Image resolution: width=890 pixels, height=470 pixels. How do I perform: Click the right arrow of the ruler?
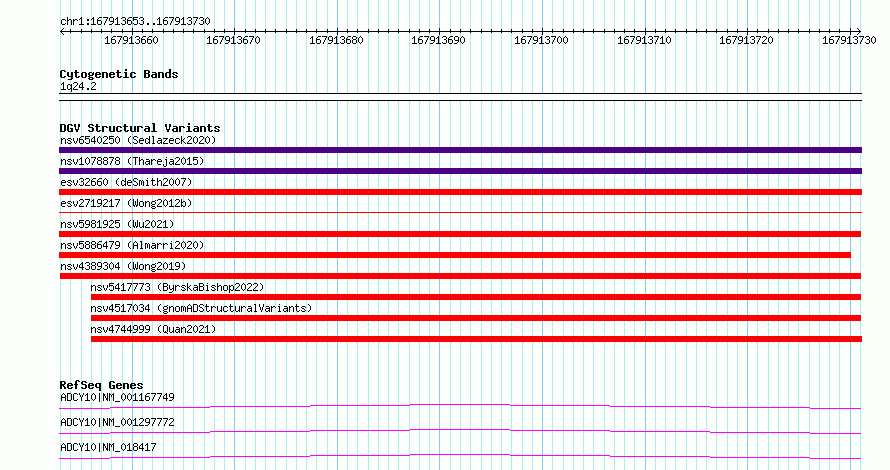pyautogui.click(x=858, y=31)
